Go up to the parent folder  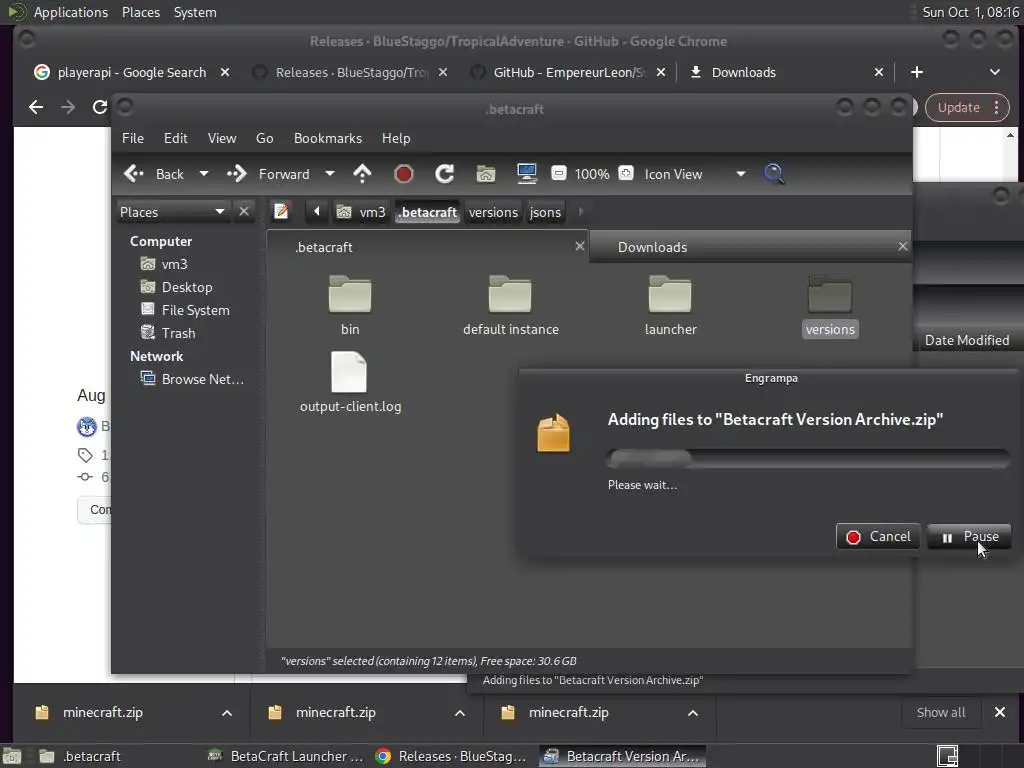[x=362, y=174]
